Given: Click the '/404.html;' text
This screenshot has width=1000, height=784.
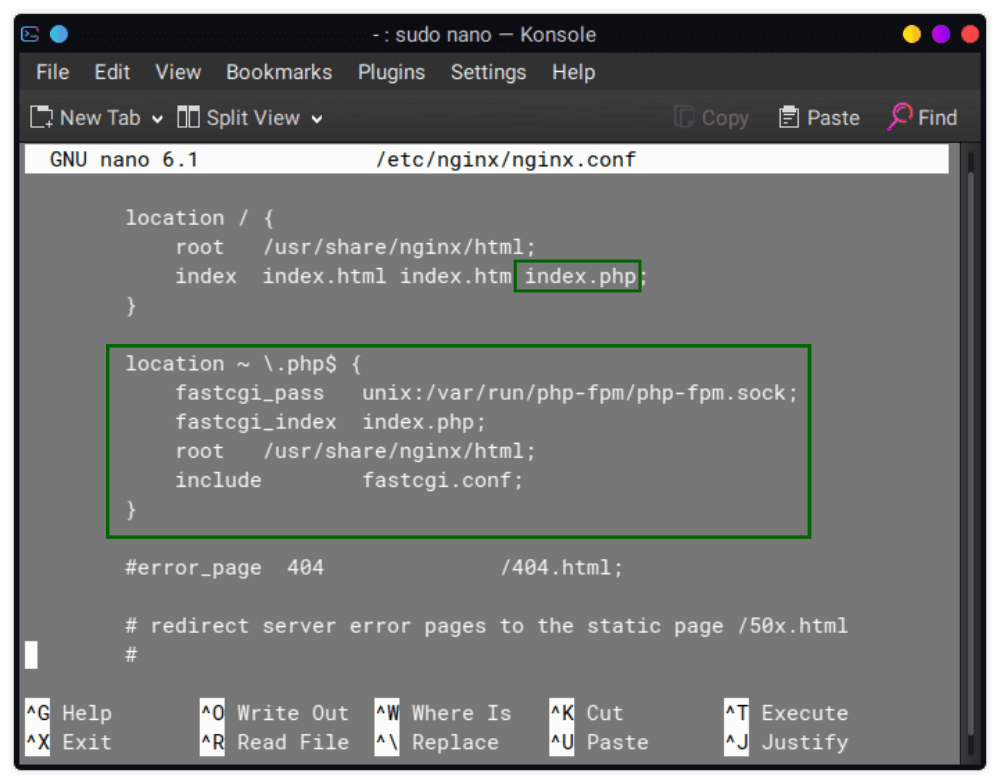Looking at the screenshot, I should tap(561, 568).
